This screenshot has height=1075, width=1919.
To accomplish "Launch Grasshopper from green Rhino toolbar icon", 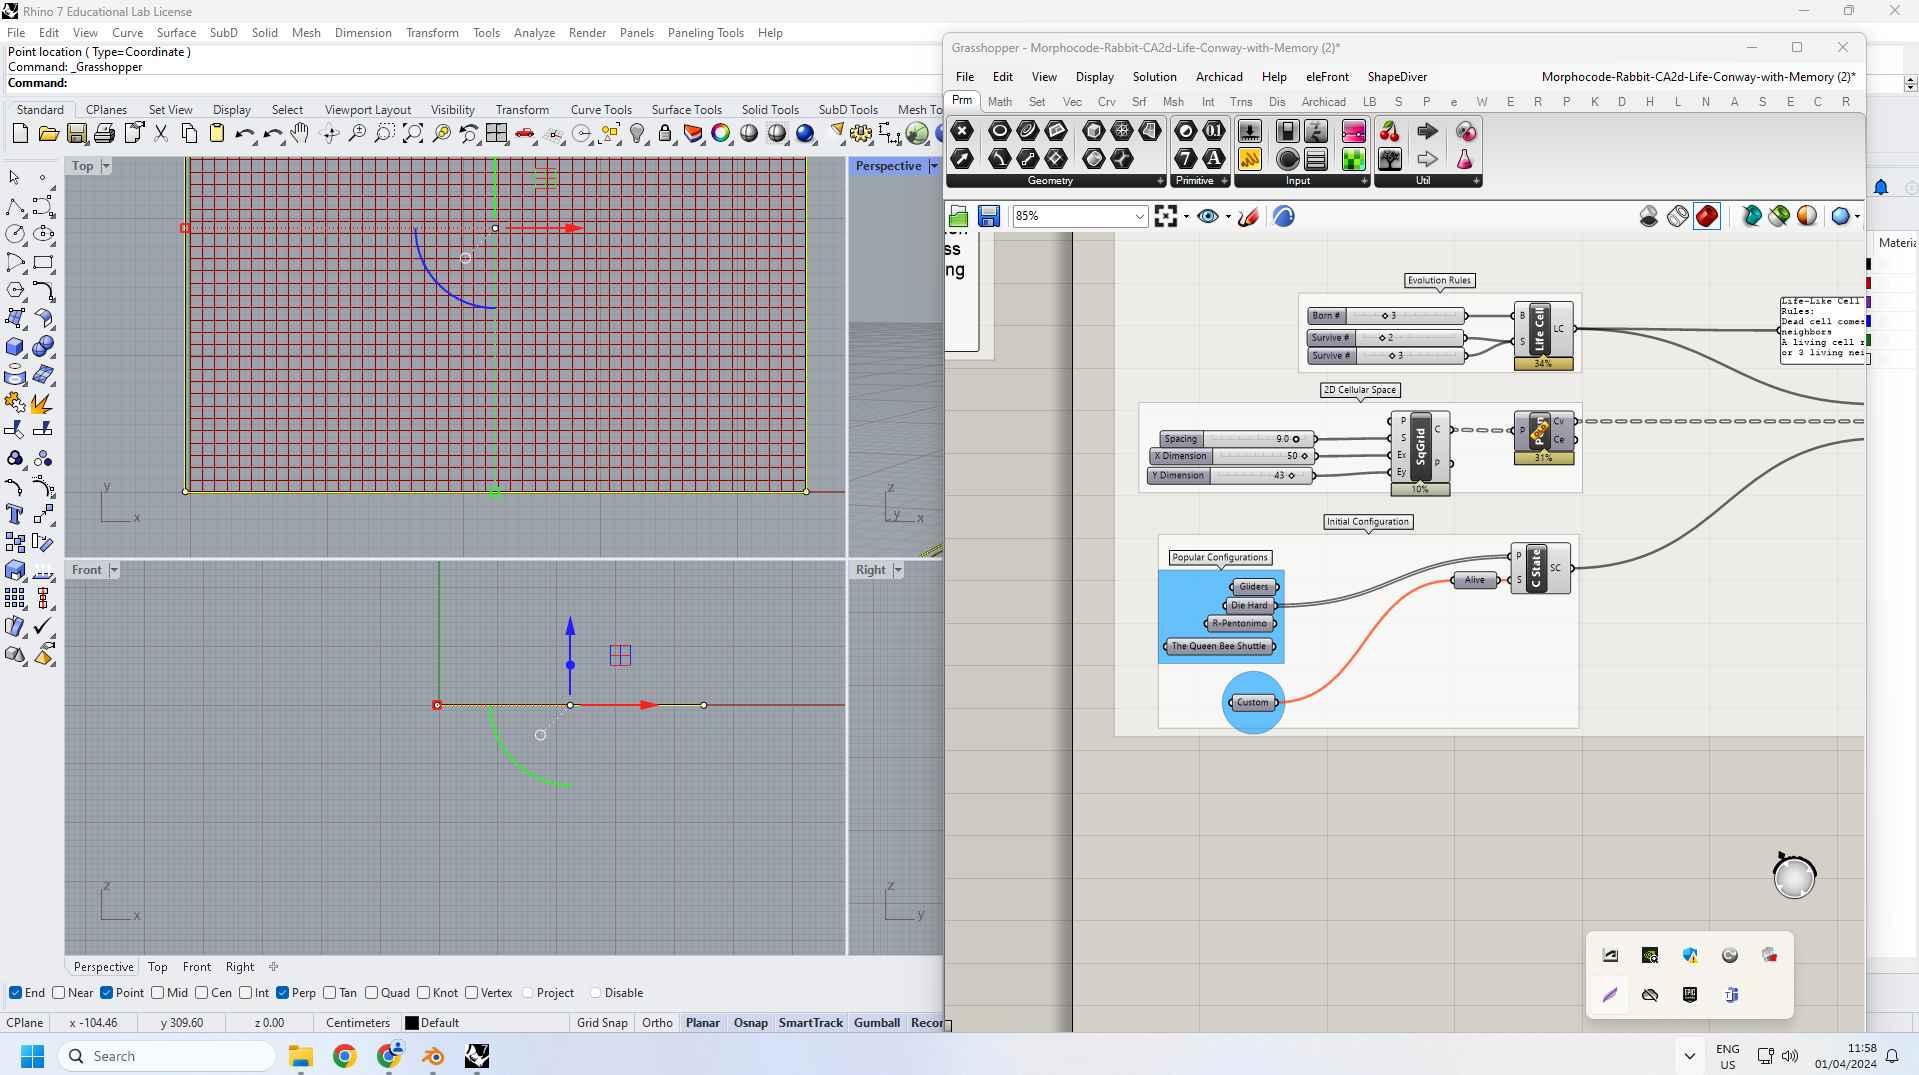I will 917,133.
